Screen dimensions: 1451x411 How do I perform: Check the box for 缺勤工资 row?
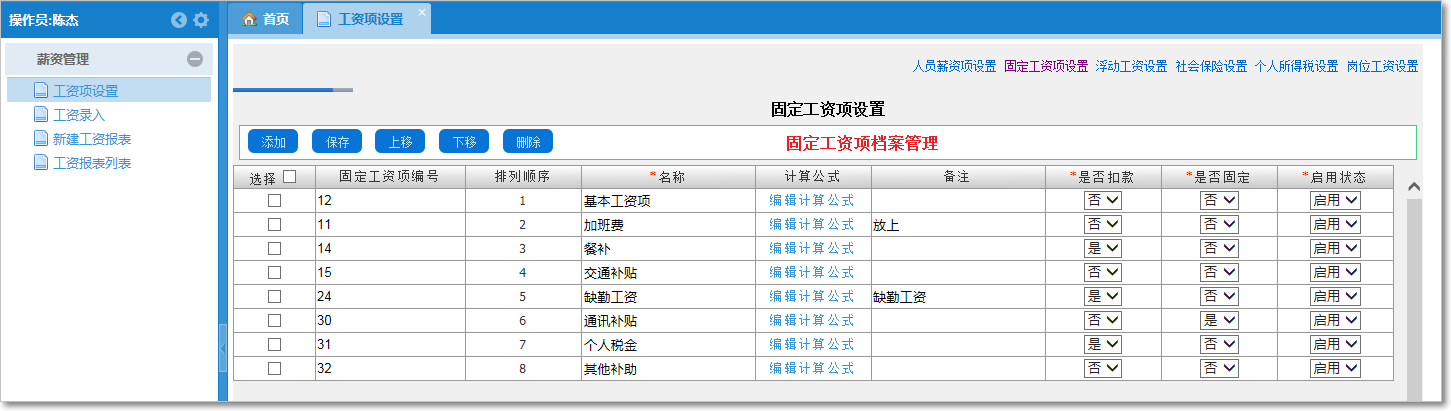274,297
